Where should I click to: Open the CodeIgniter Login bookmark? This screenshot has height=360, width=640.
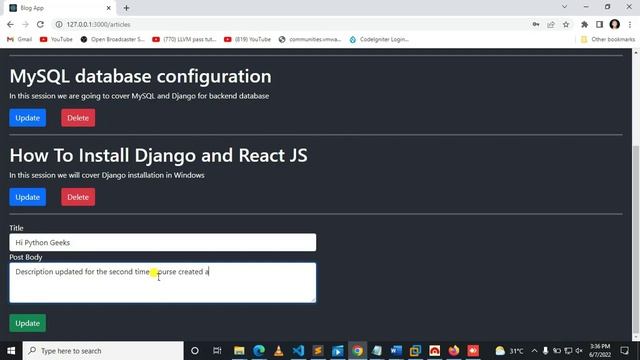[x=379, y=39]
